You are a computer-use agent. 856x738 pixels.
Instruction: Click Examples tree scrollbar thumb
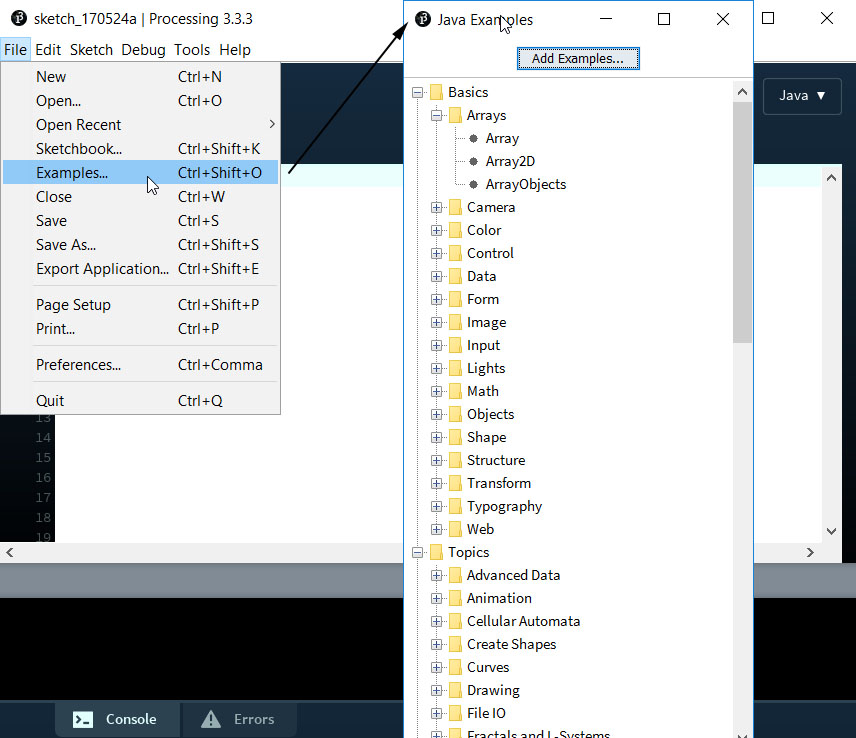[x=742, y=223]
